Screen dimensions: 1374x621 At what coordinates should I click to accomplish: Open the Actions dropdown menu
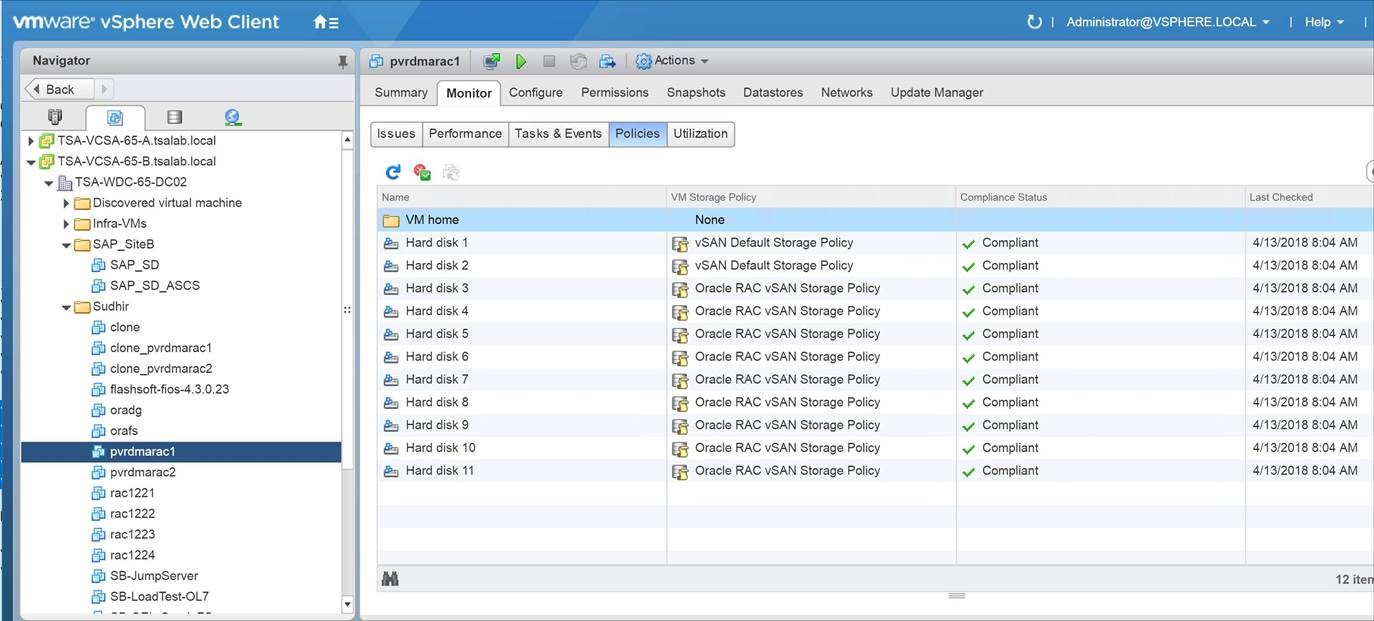(673, 61)
